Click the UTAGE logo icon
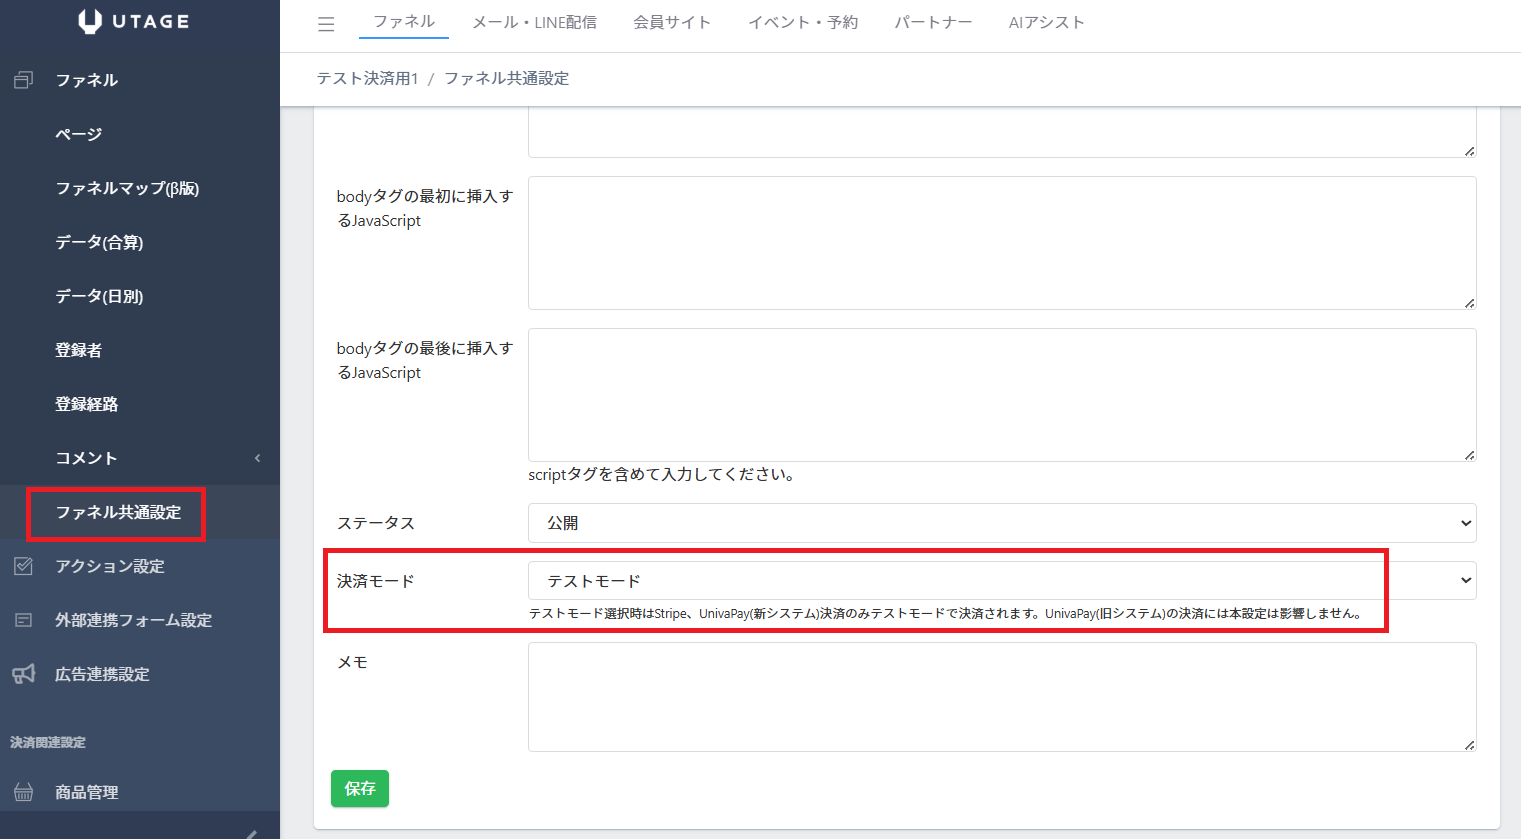This screenshot has width=1521, height=839. (x=90, y=22)
